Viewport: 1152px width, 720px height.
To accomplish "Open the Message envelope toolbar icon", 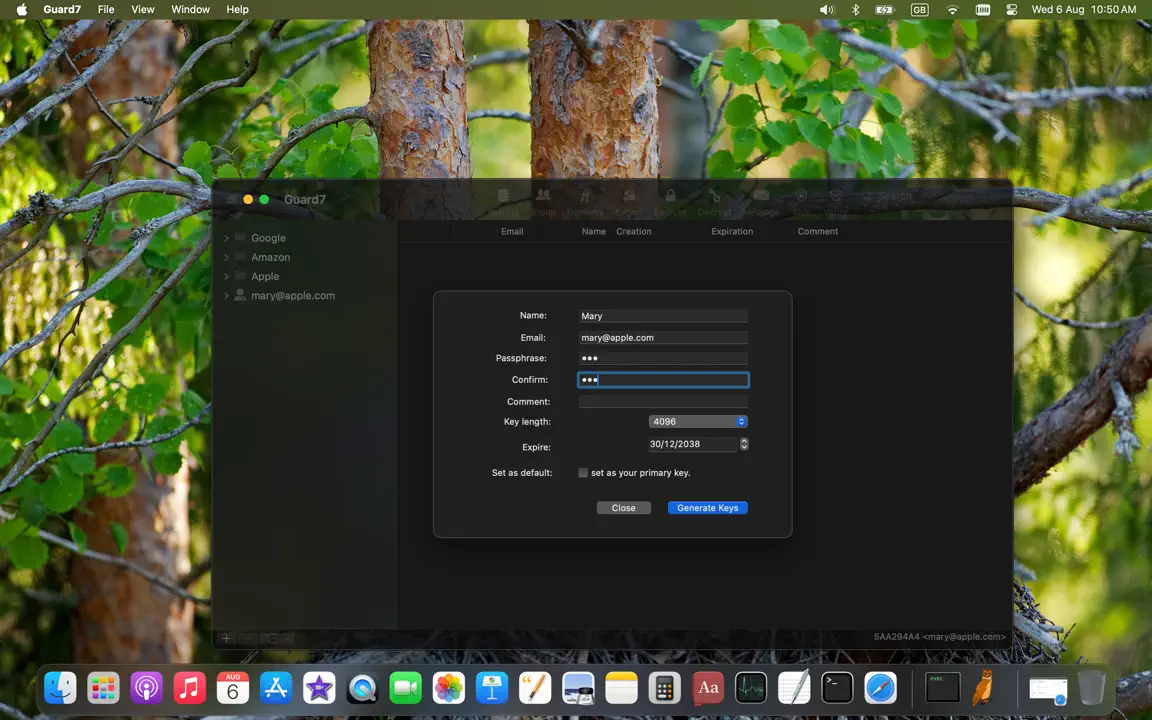I will coord(761,195).
